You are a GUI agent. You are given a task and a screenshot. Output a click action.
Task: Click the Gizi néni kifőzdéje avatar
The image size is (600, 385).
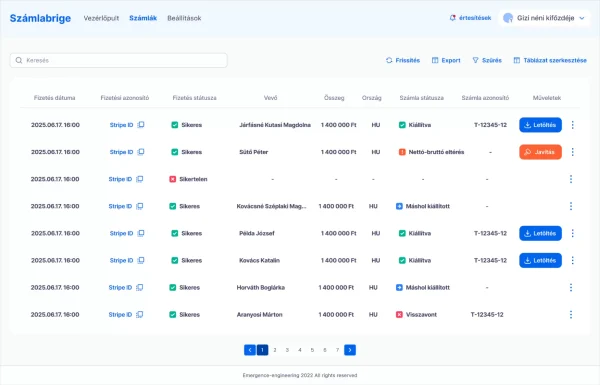(x=508, y=18)
